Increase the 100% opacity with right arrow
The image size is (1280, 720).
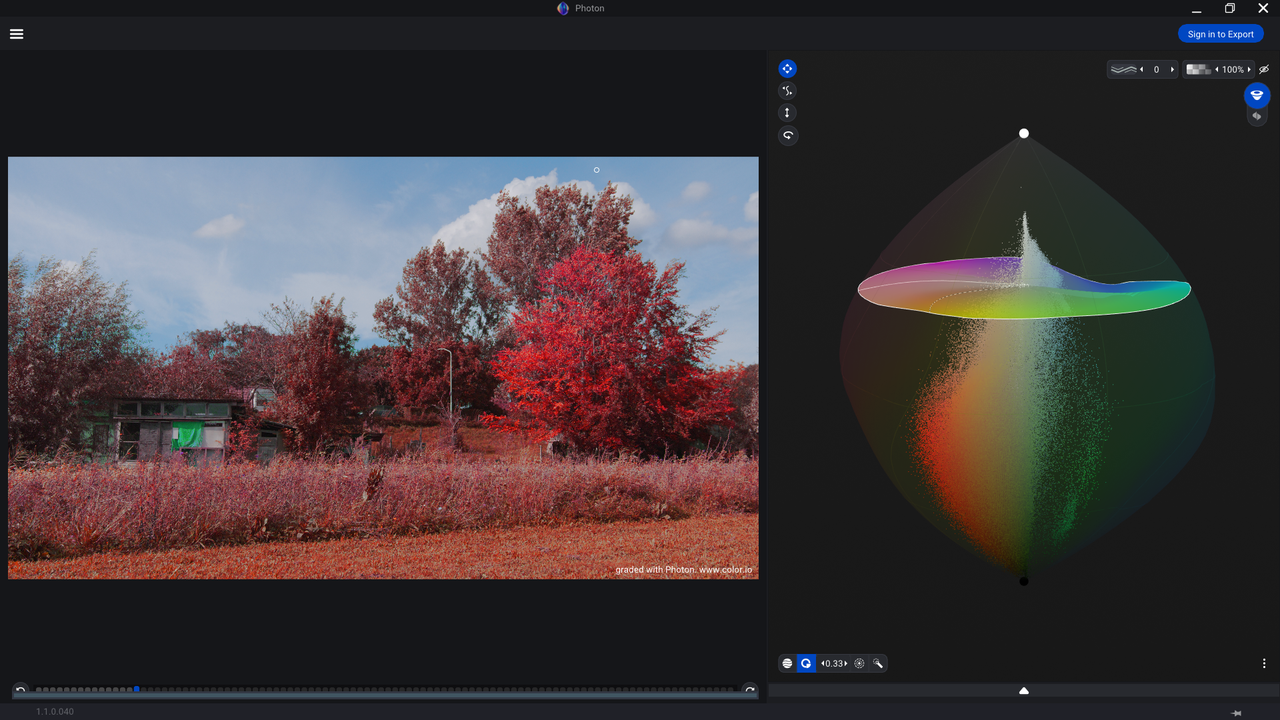1249,70
